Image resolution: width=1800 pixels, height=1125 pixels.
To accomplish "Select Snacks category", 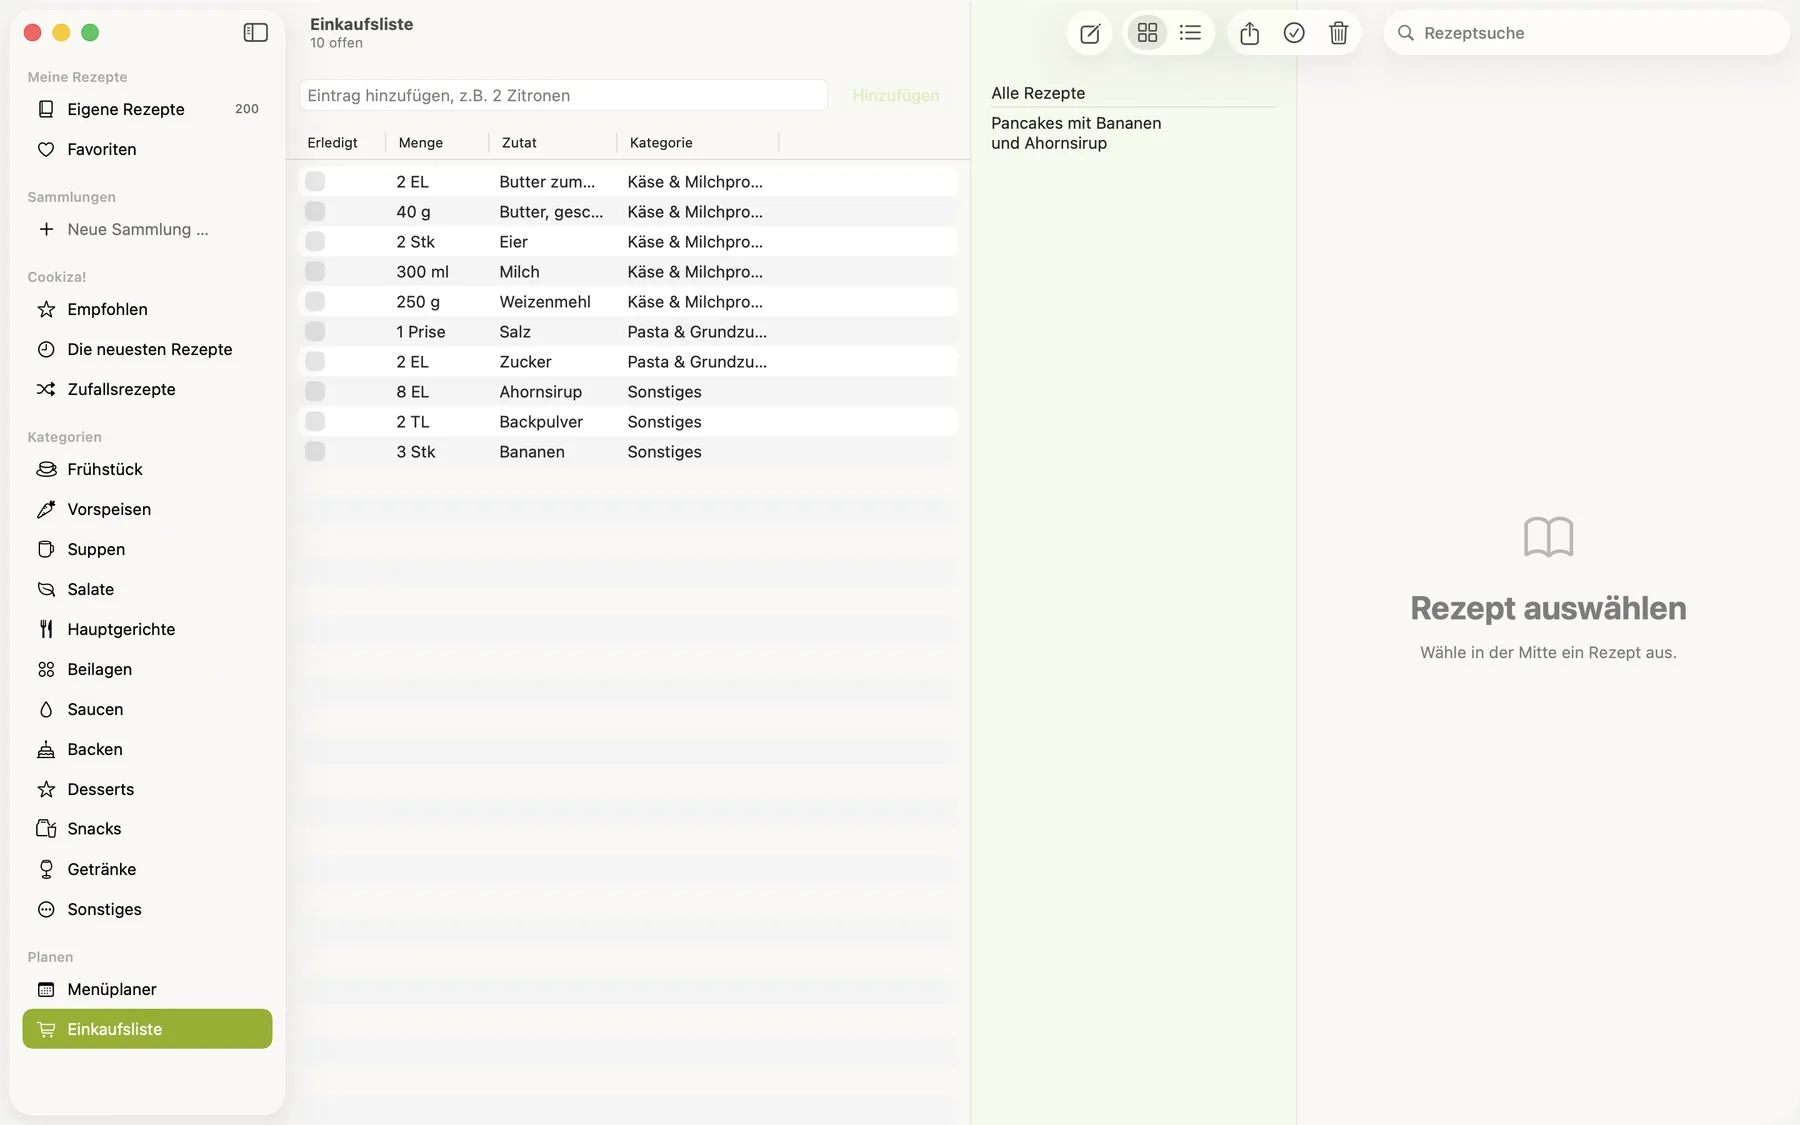I will 147,829.
